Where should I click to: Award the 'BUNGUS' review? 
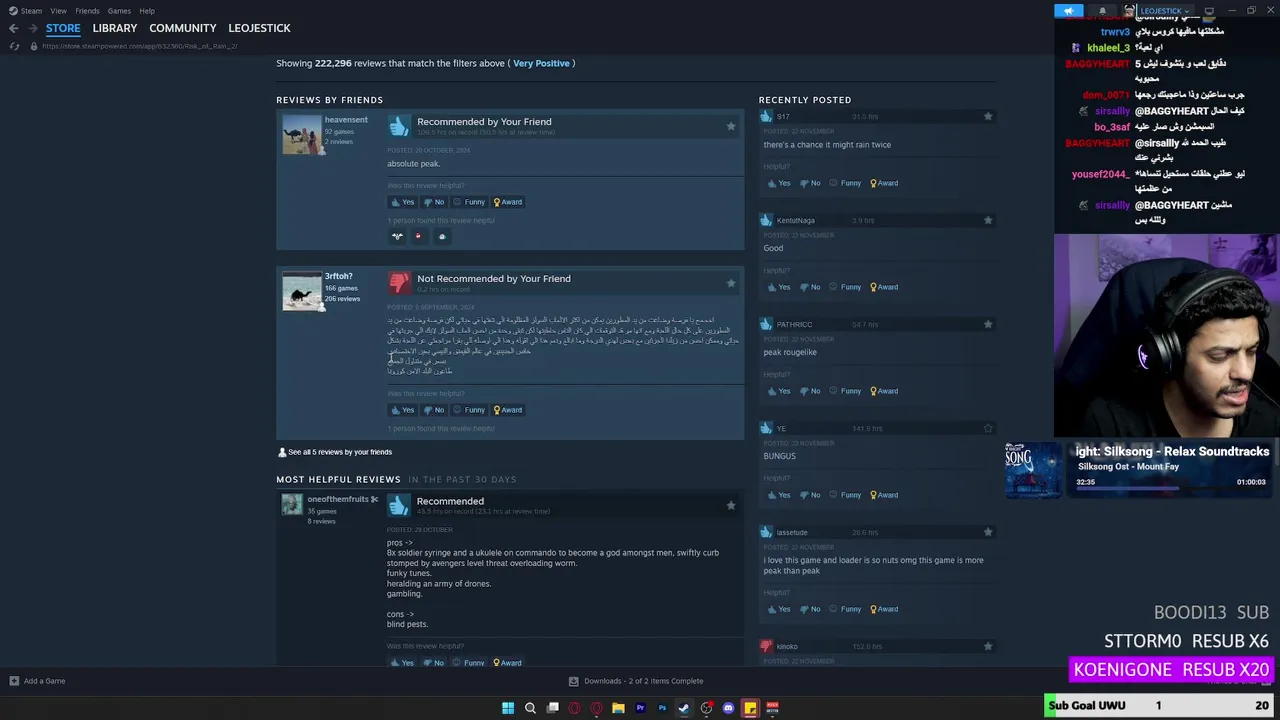884,495
